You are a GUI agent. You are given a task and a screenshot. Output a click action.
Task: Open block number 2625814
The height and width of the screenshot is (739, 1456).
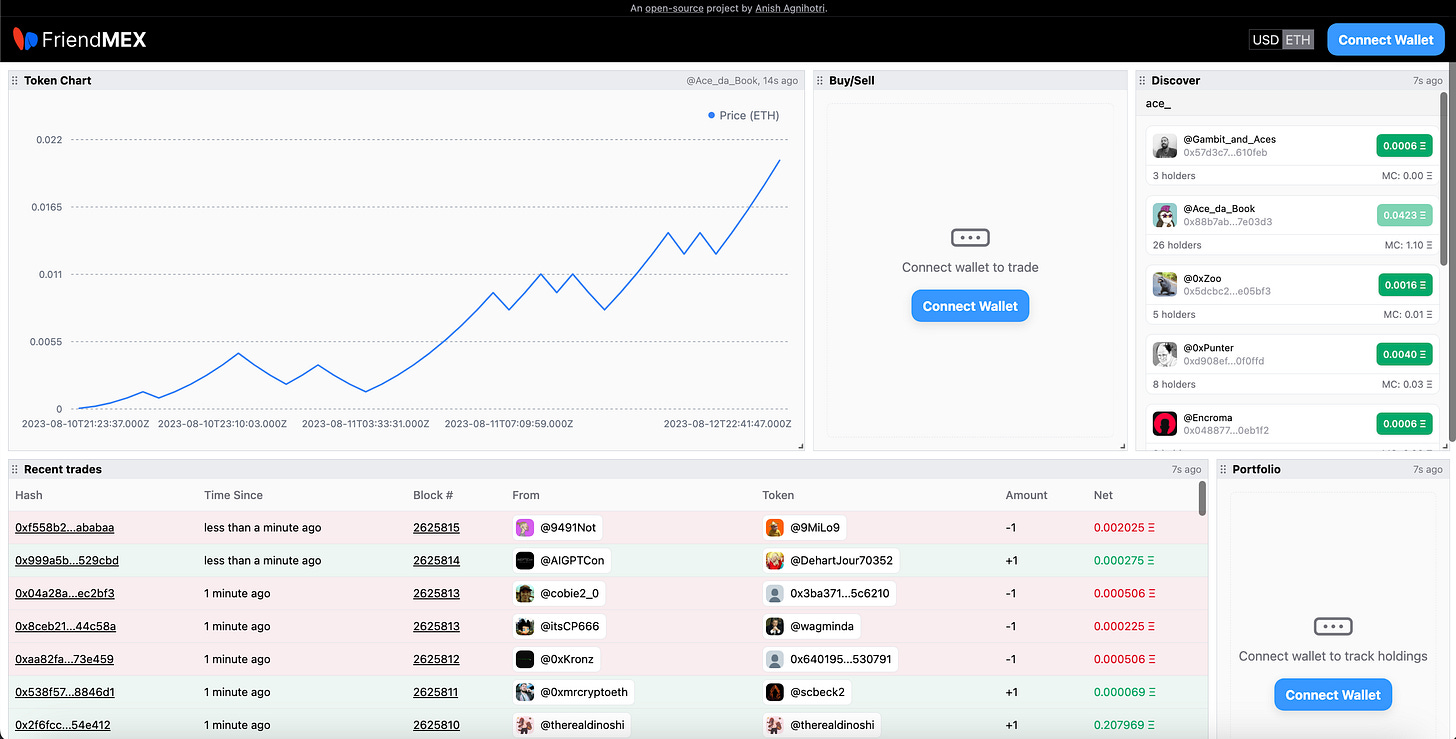[x=436, y=560]
